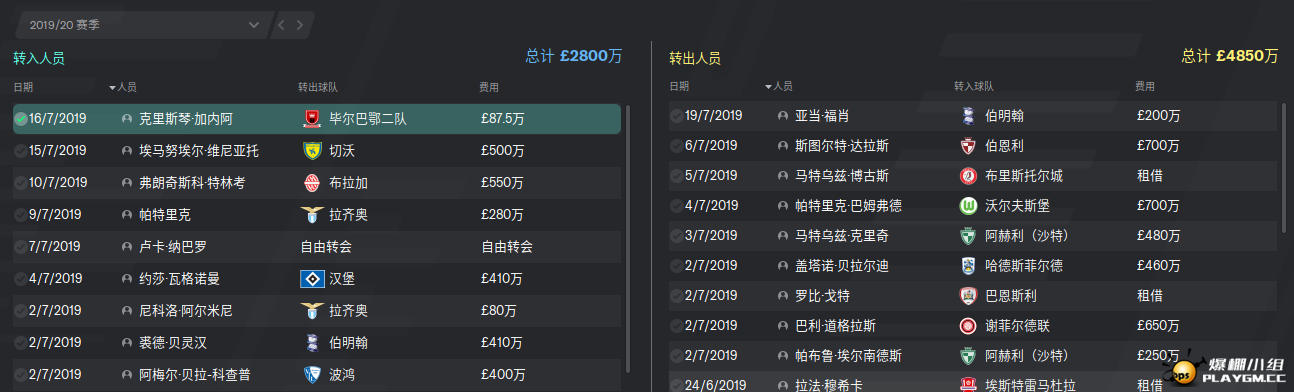Sort incoming transfers by 人员 column
The width and height of the screenshot is (1294, 392).
click(123, 88)
